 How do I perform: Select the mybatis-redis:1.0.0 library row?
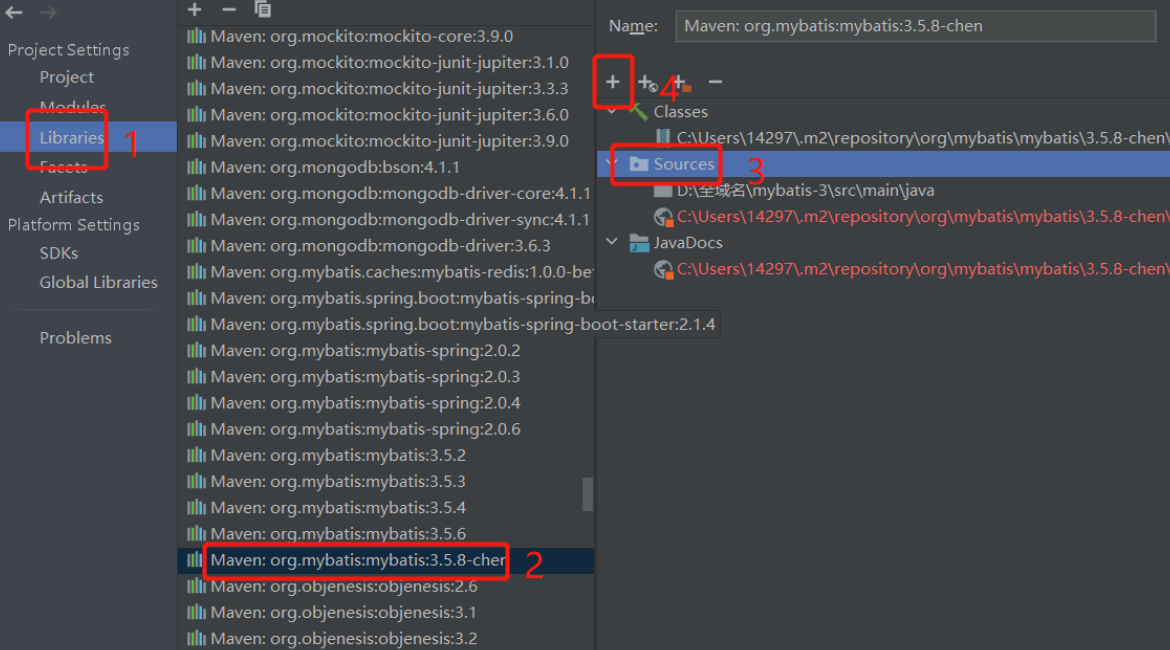386,272
